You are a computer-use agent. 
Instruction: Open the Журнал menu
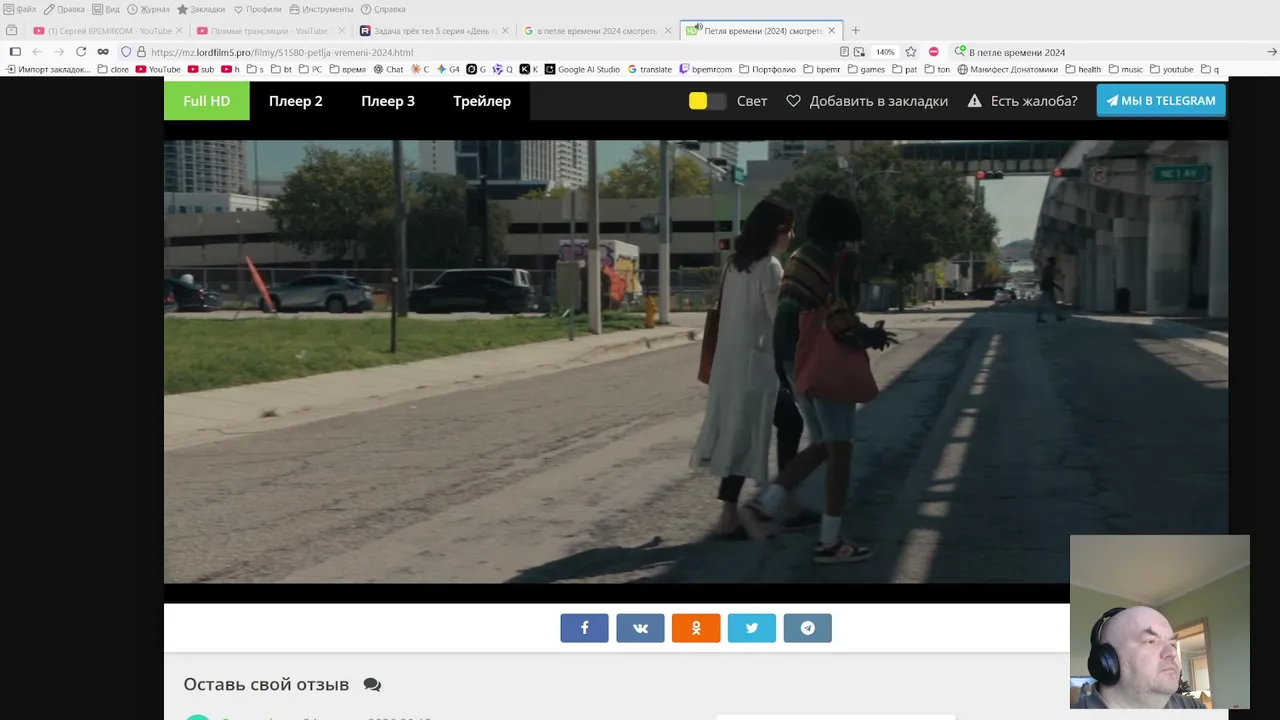(149, 9)
